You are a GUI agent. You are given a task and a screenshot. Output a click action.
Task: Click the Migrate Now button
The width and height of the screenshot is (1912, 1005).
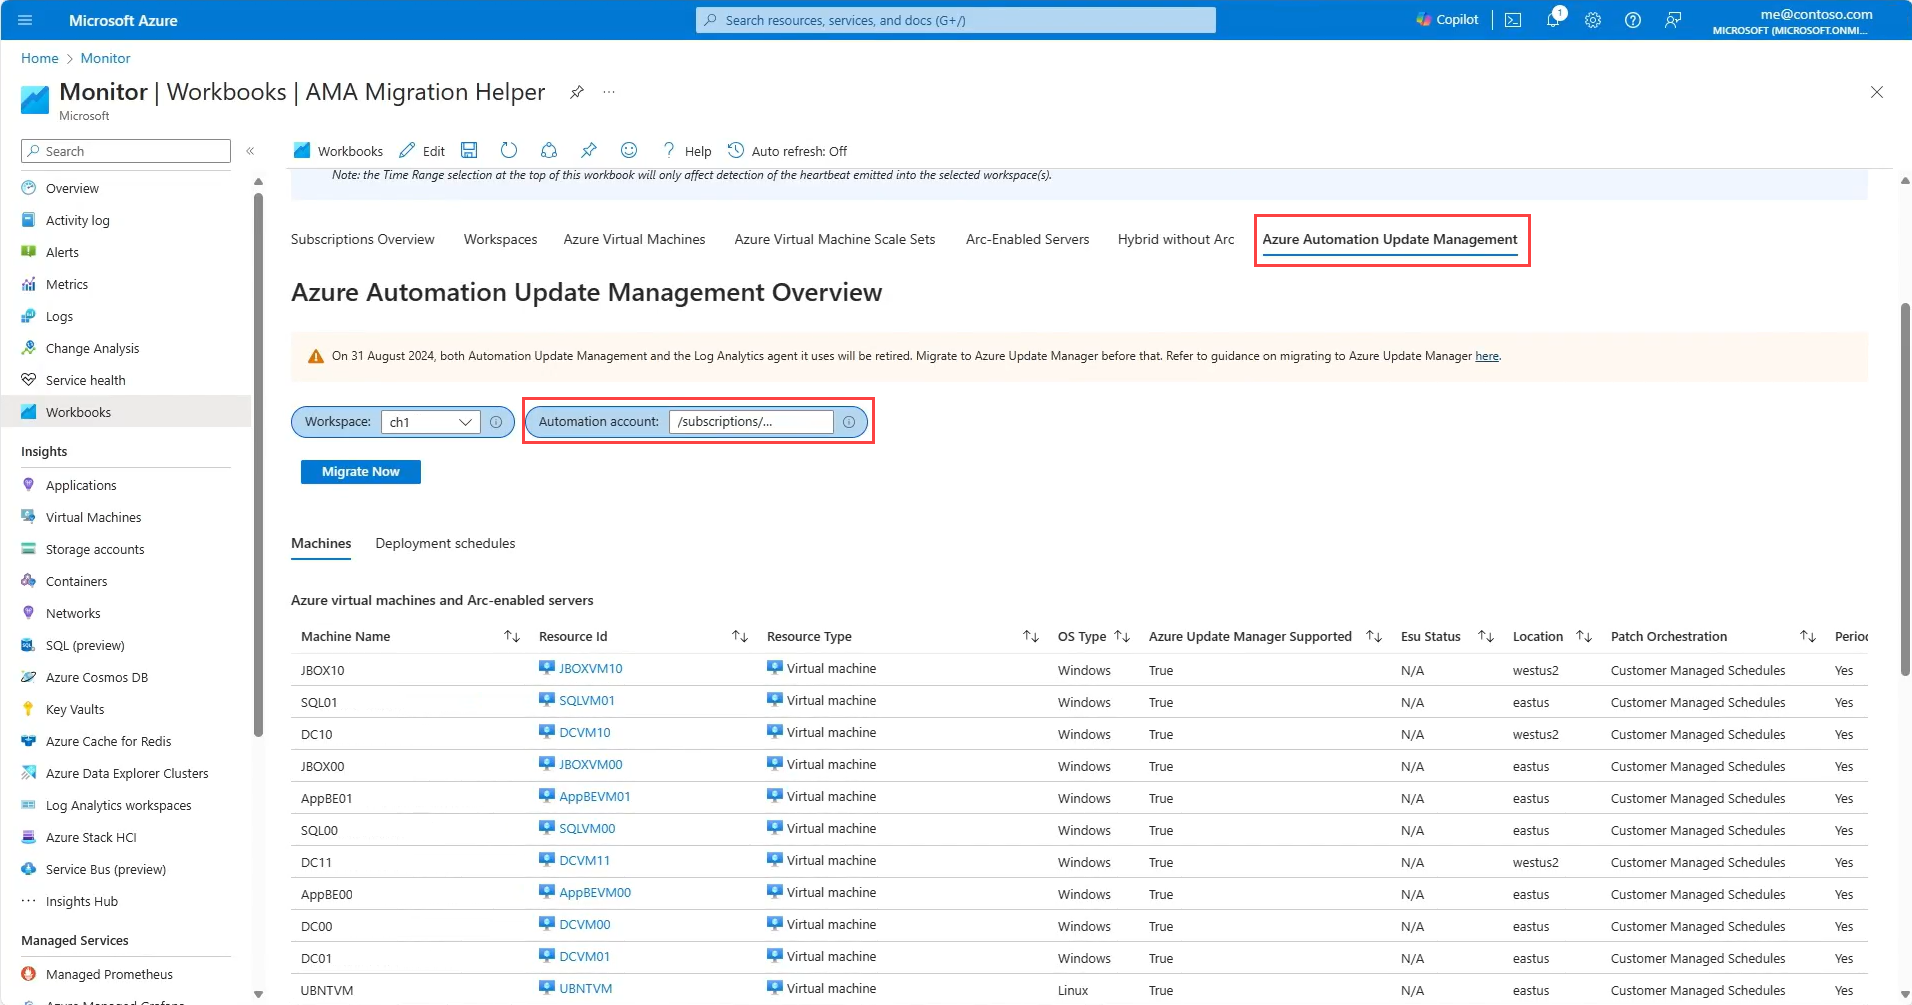[360, 472]
